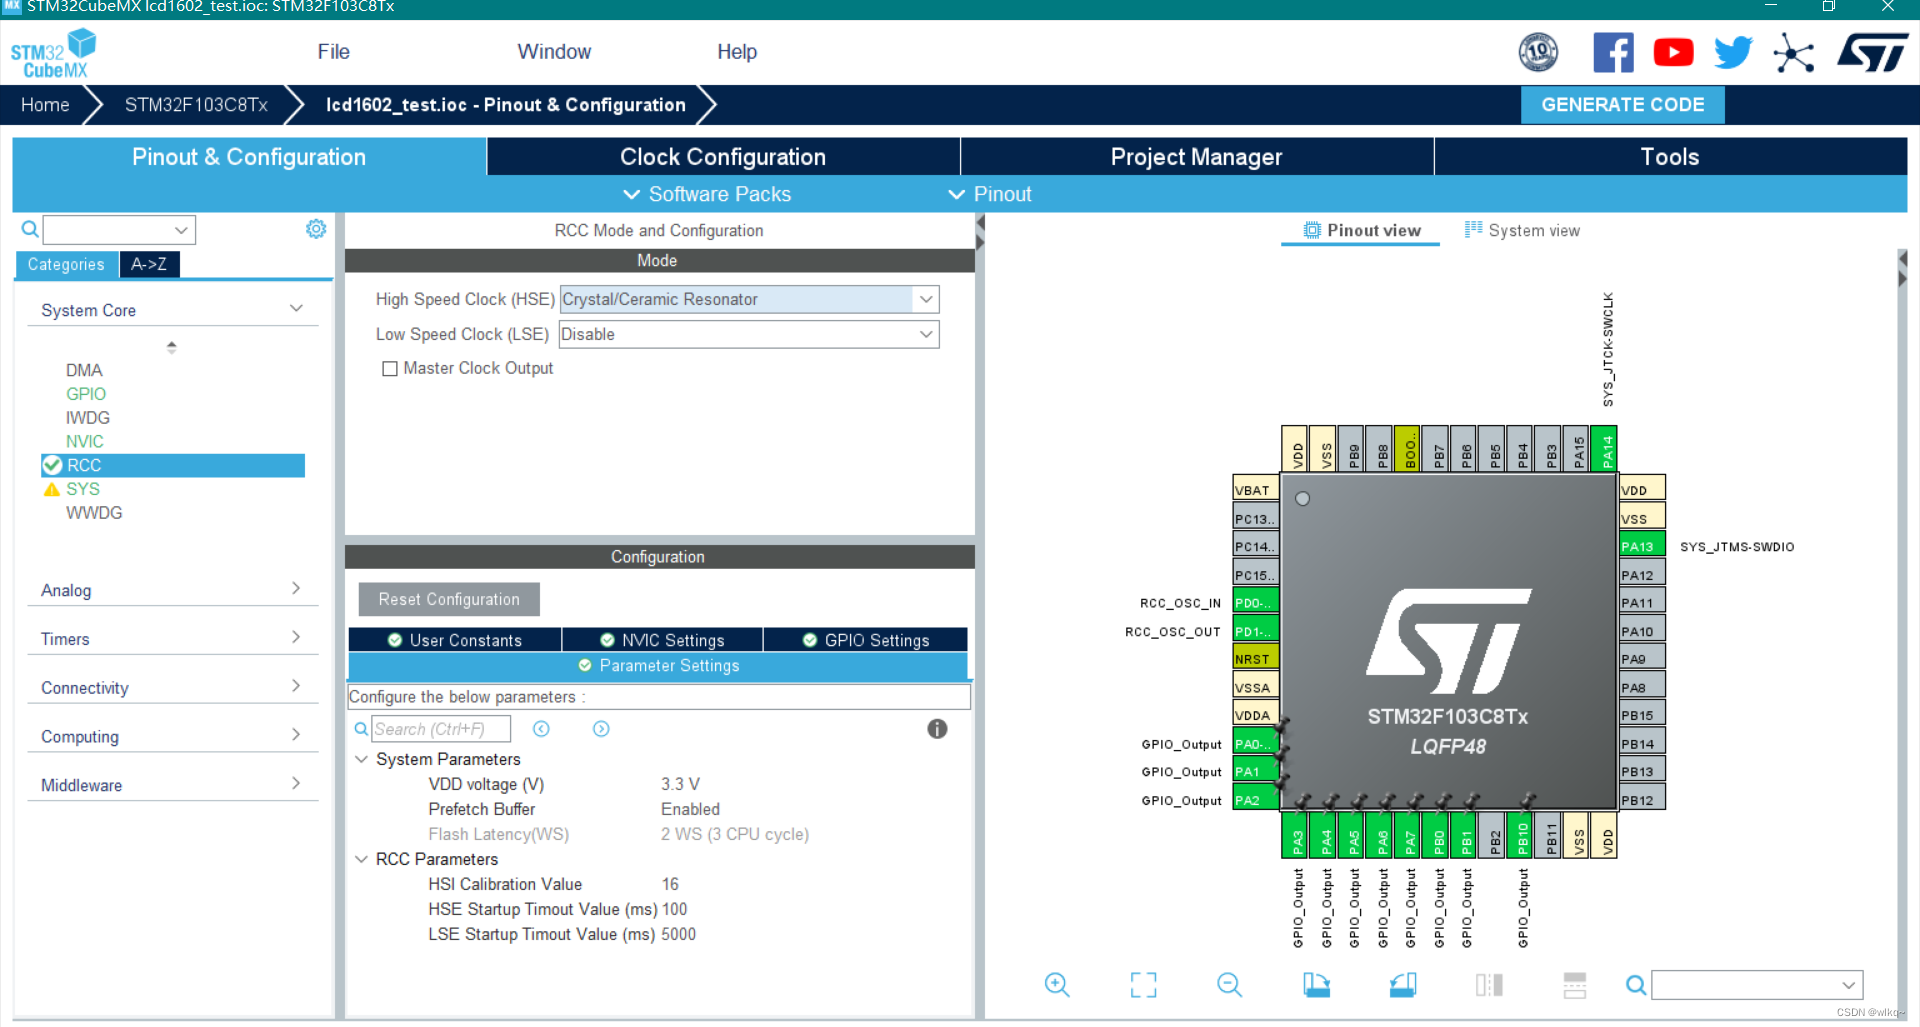Click the flip horizontal view icon
Screen dimensions: 1920x1027
[1489, 985]
